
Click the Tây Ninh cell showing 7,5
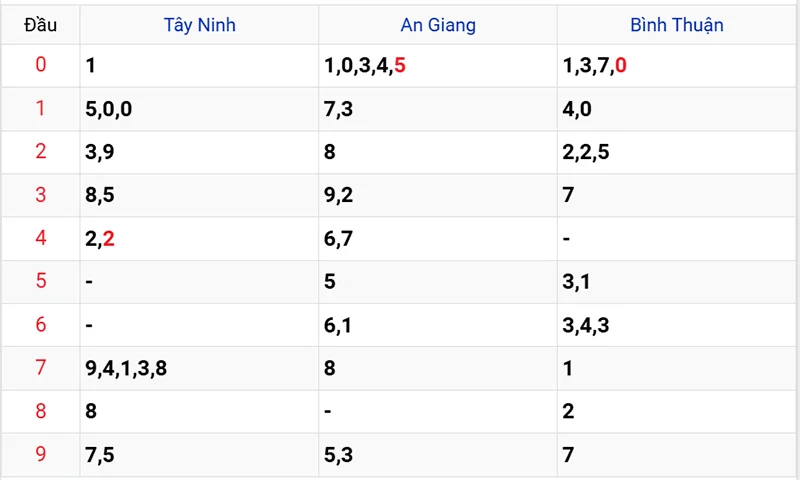click(x=101, y=455)
